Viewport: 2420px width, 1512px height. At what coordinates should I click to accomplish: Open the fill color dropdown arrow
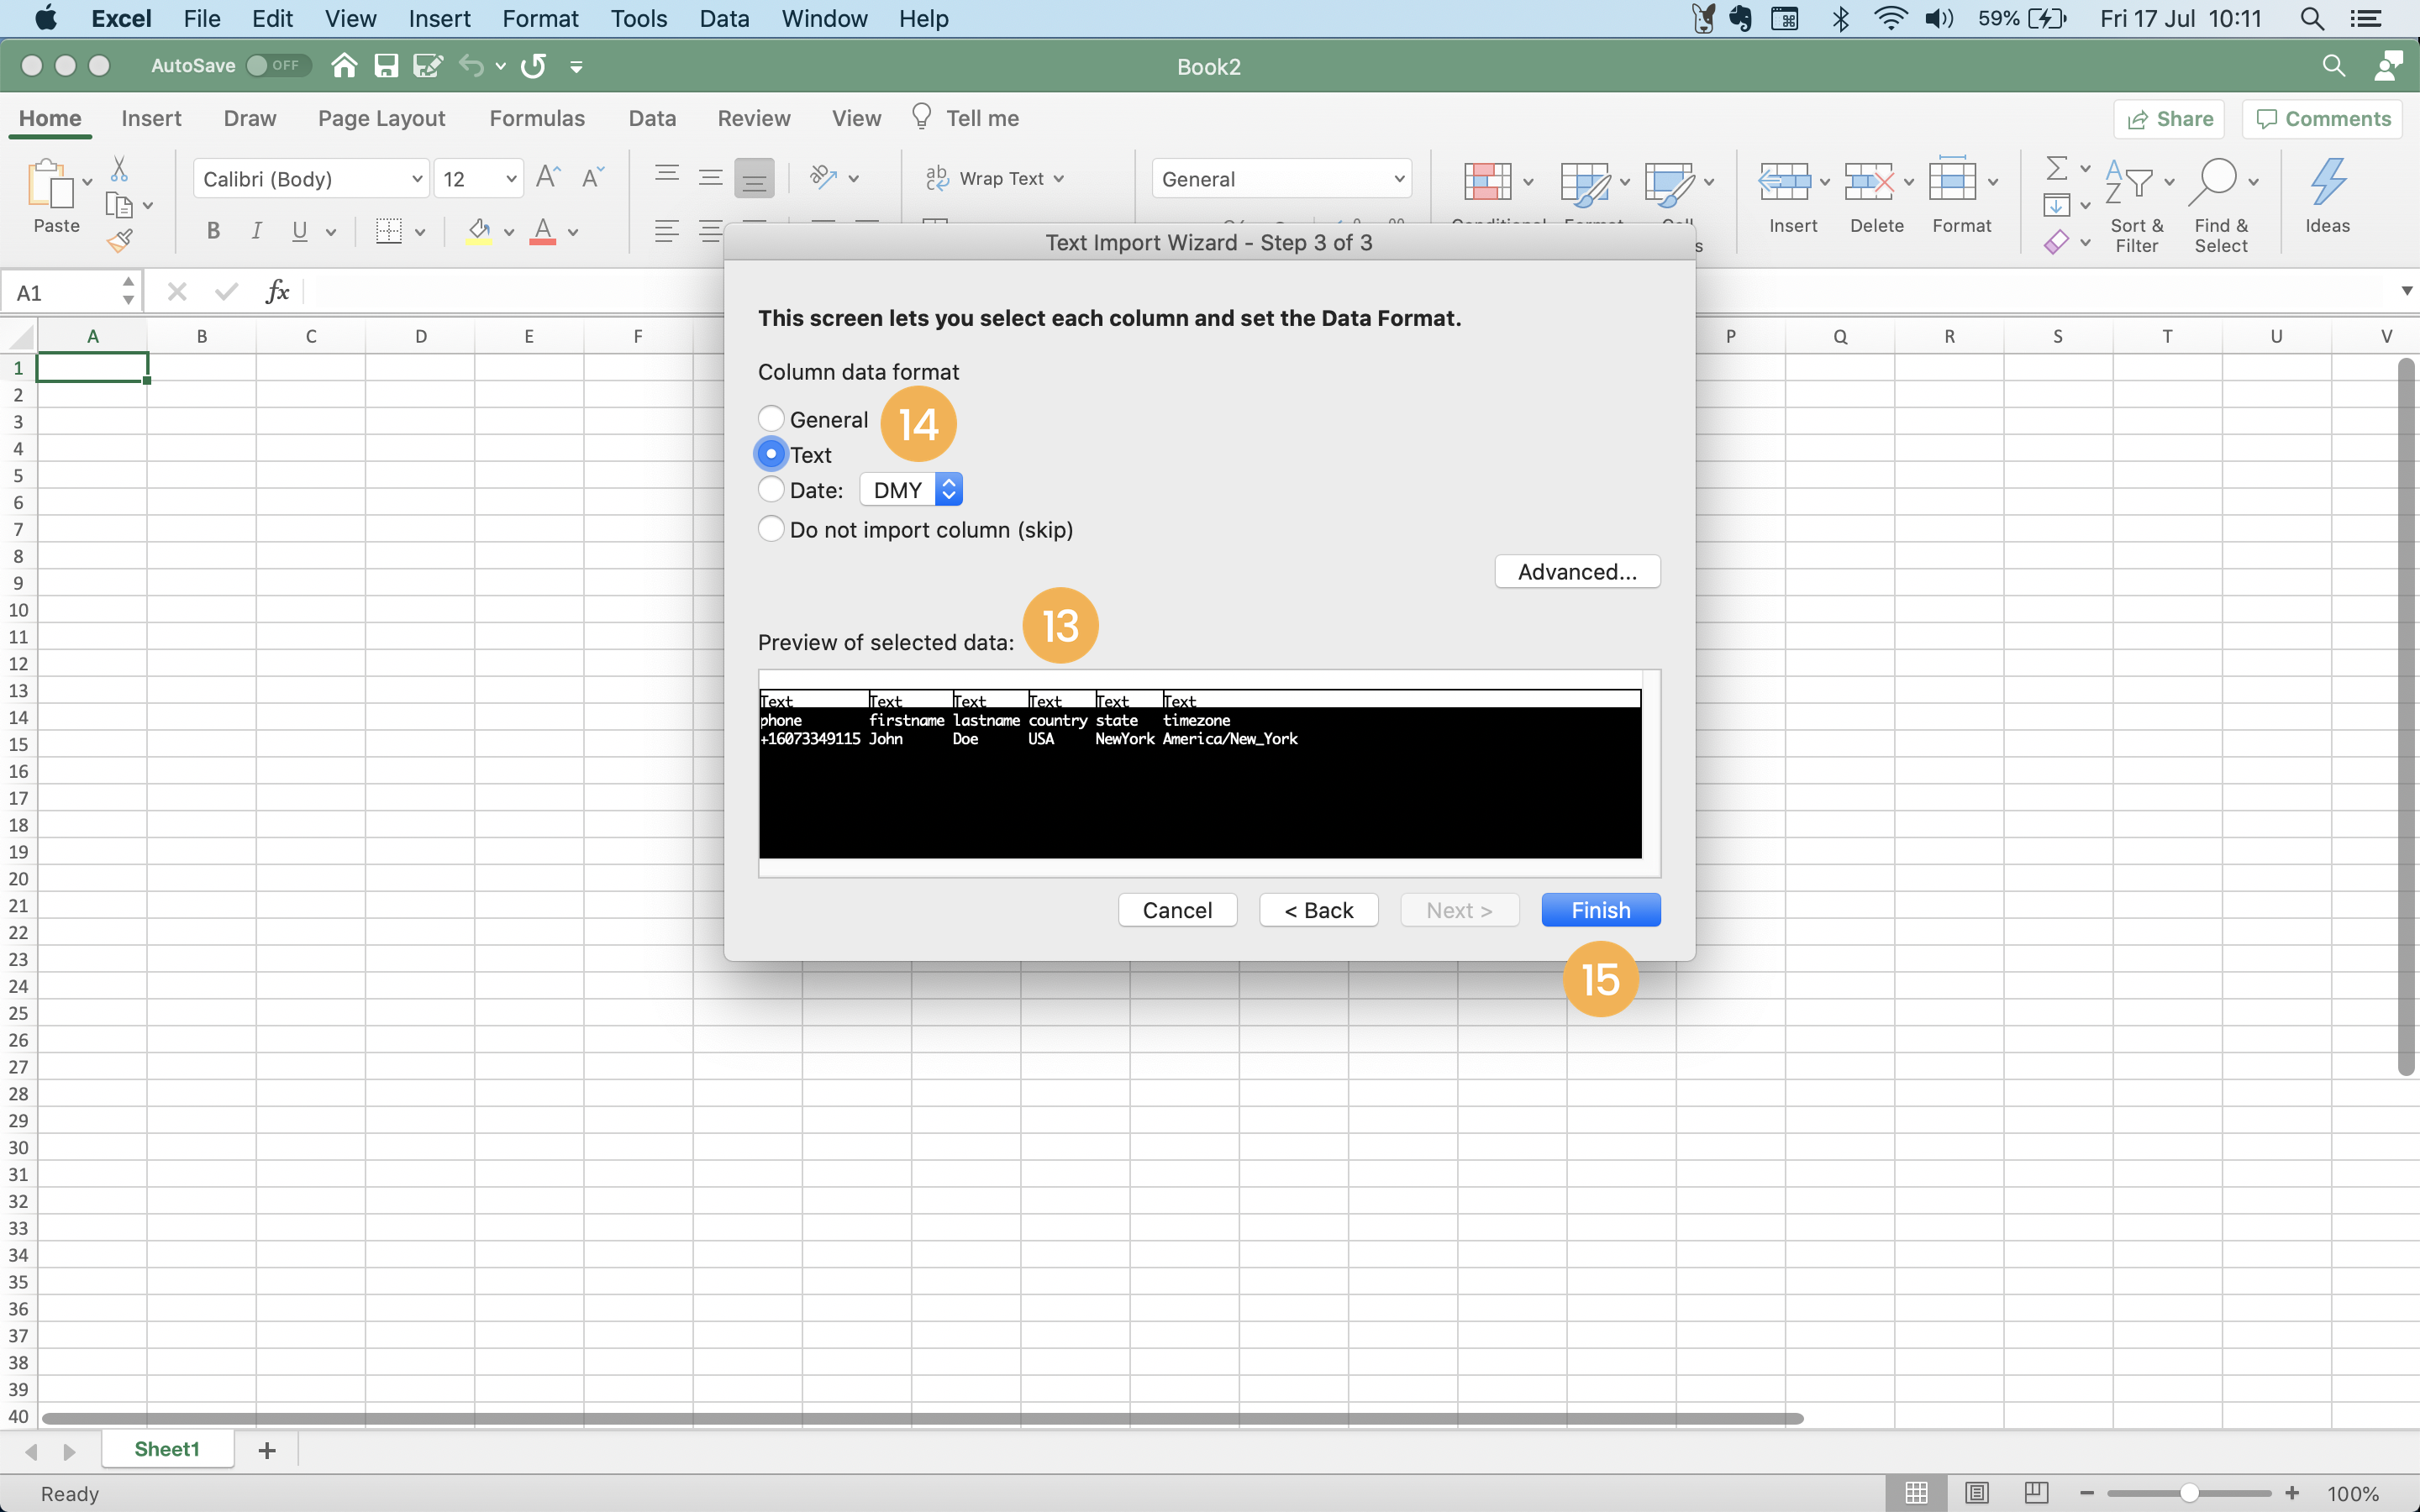tap(509, 232)
